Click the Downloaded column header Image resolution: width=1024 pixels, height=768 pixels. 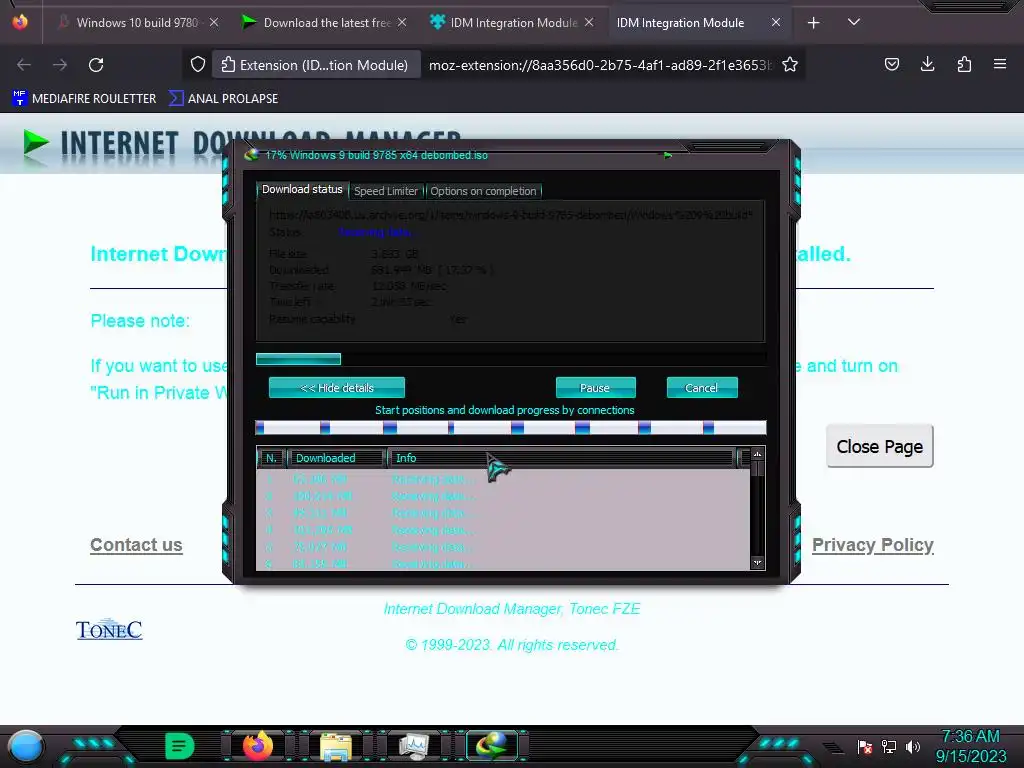click(336, 458)
